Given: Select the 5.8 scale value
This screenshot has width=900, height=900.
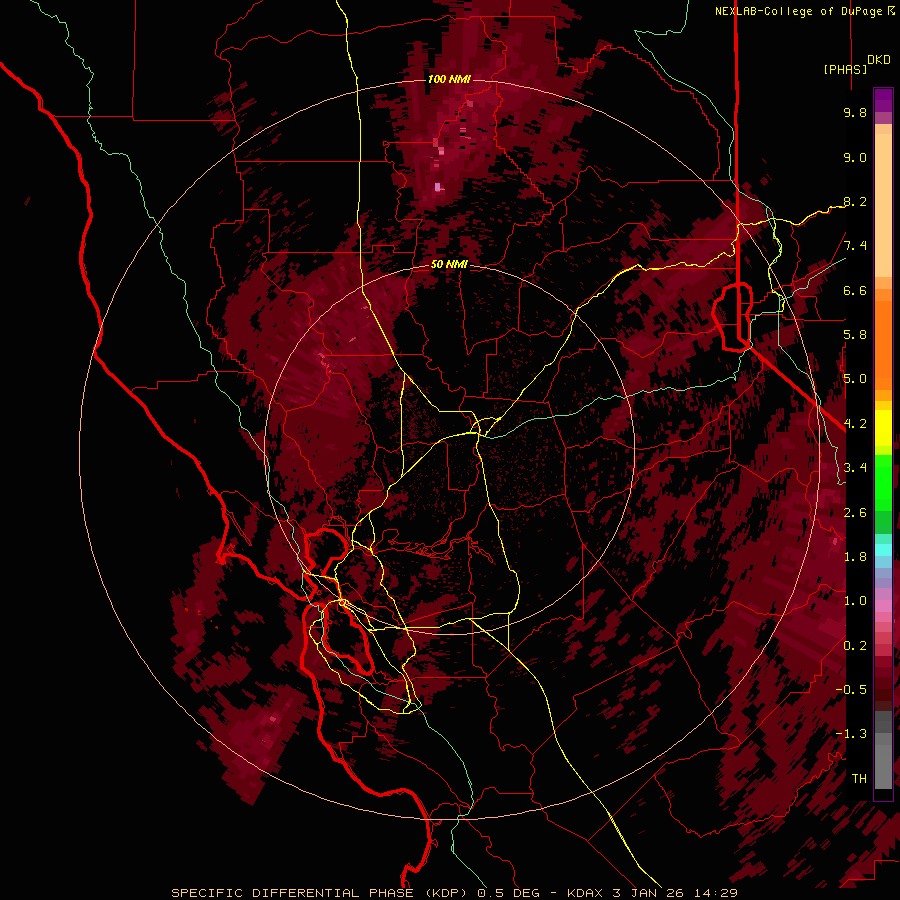Looking at the screenshot, I should point(855,335).
